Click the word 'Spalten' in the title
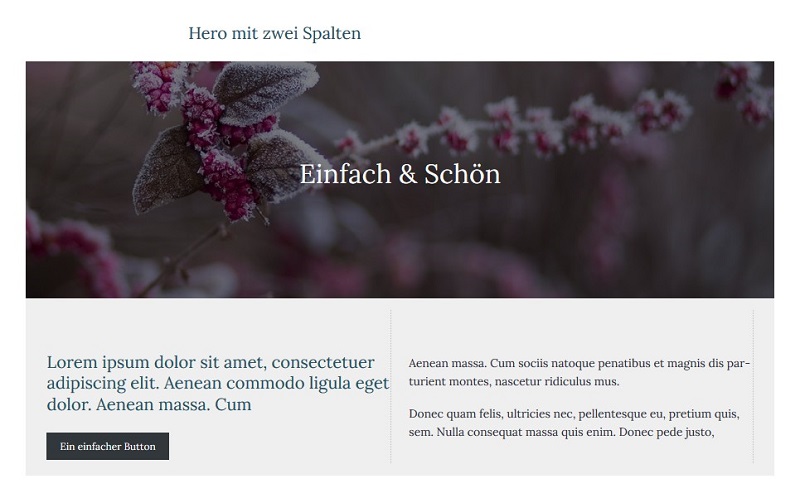Screen dimensions: 800x503 tap(332, 33)
